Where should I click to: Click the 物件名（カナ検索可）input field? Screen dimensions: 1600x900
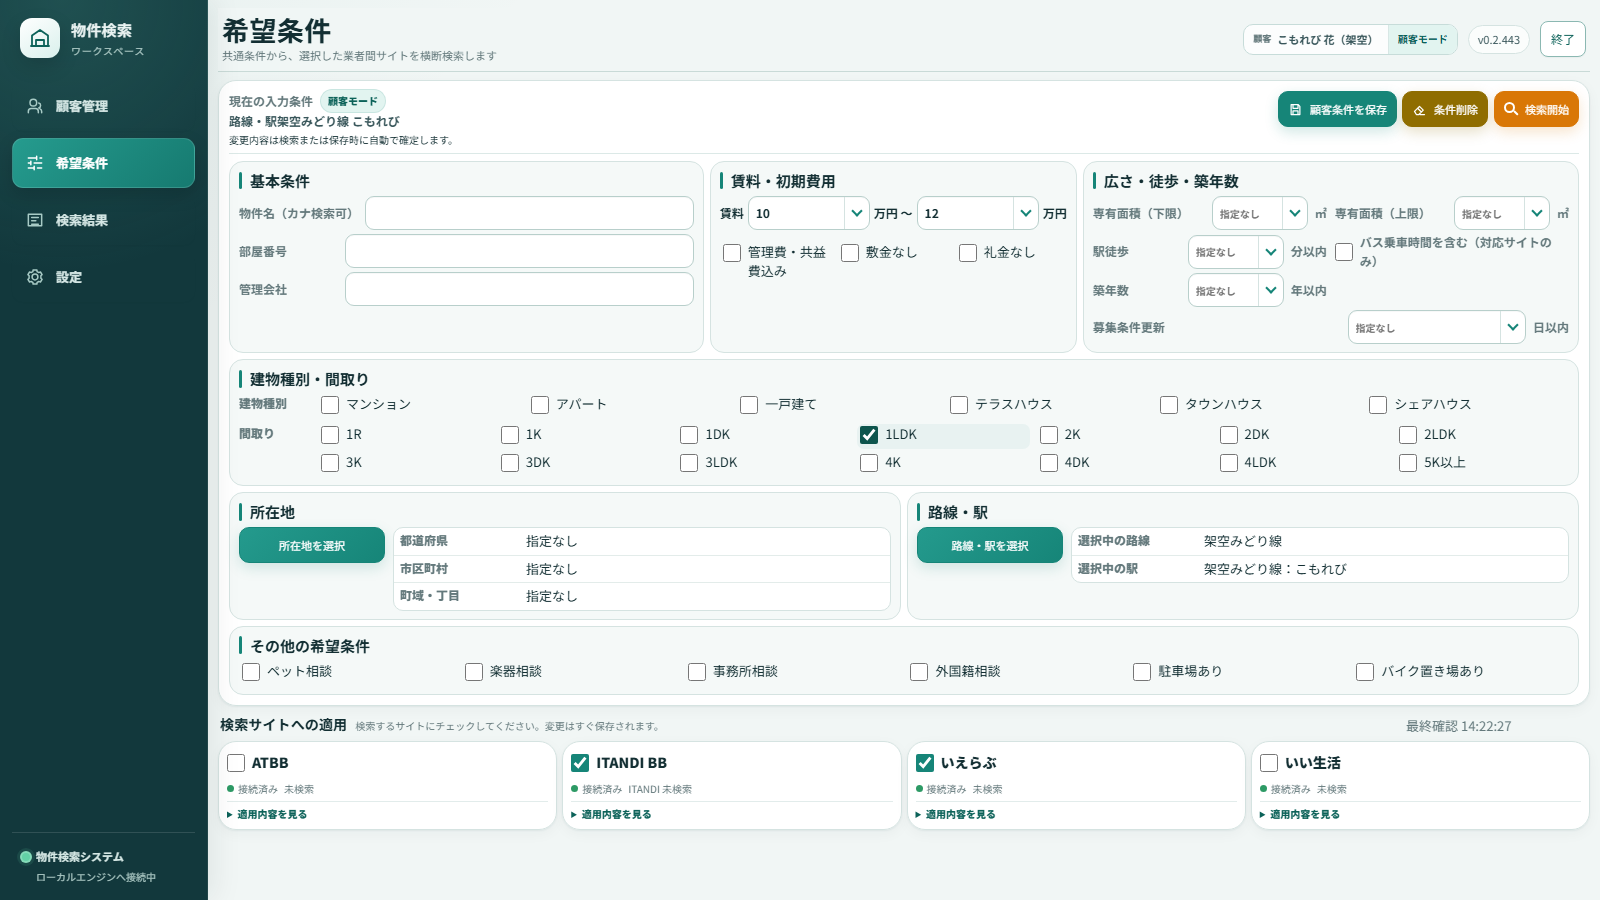(529, 213)
